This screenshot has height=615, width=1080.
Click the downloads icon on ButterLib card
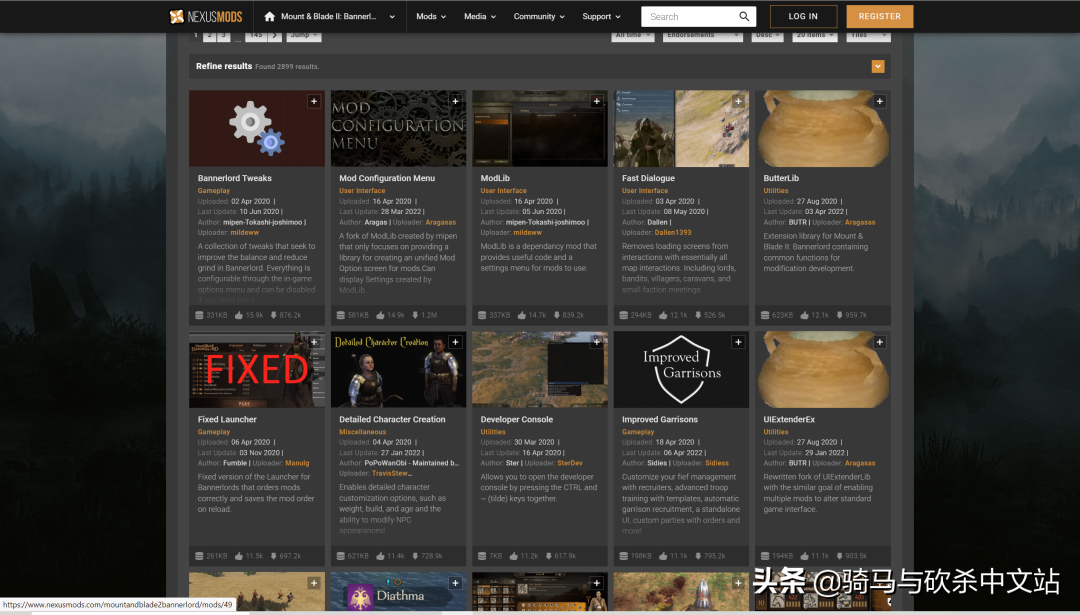pos(839,315)
